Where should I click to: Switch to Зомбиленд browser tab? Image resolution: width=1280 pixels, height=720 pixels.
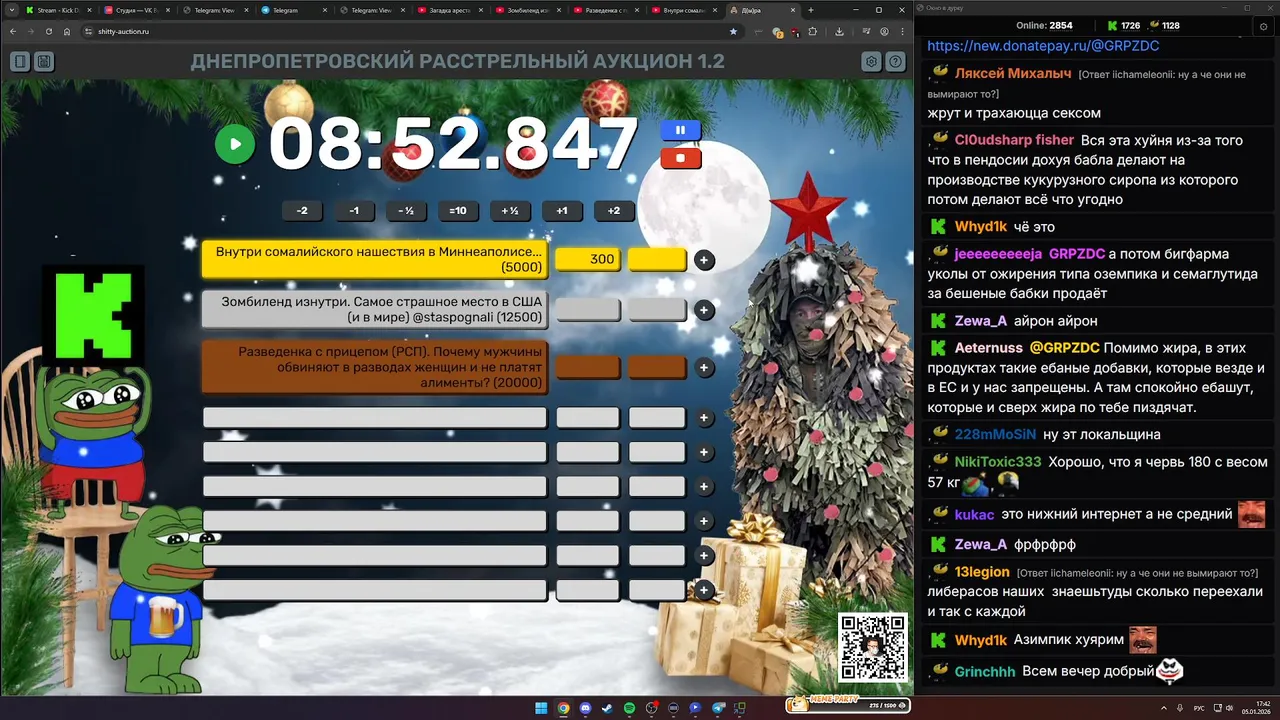[x=529, y=10]
